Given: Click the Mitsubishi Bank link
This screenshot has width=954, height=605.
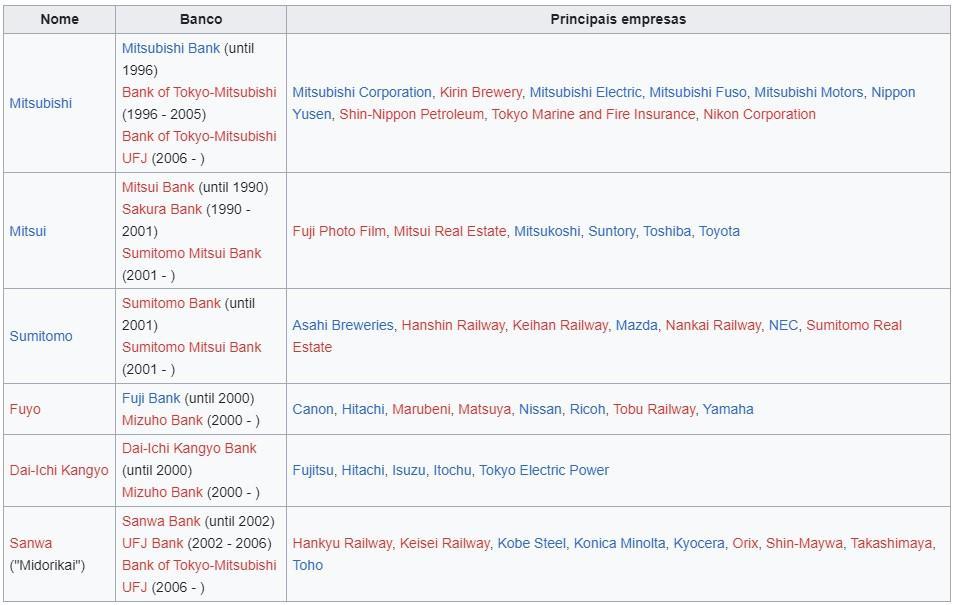Looking at the screenshot, I should (x=171, y=49).
